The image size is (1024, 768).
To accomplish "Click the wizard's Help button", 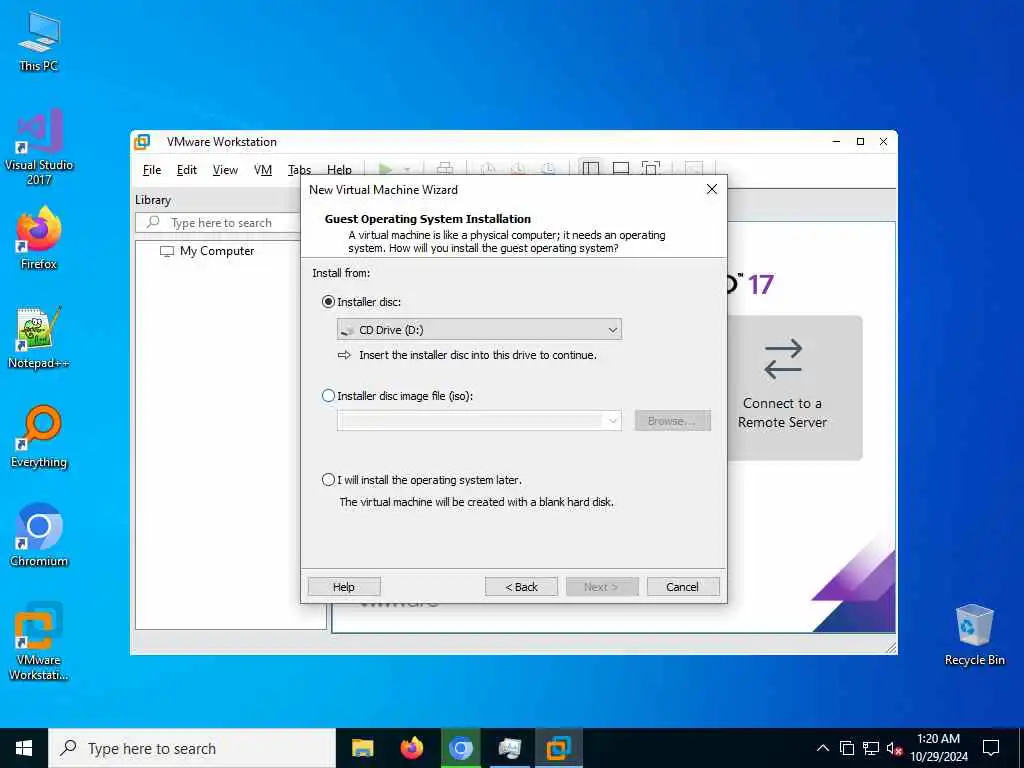I will point(344,586).
